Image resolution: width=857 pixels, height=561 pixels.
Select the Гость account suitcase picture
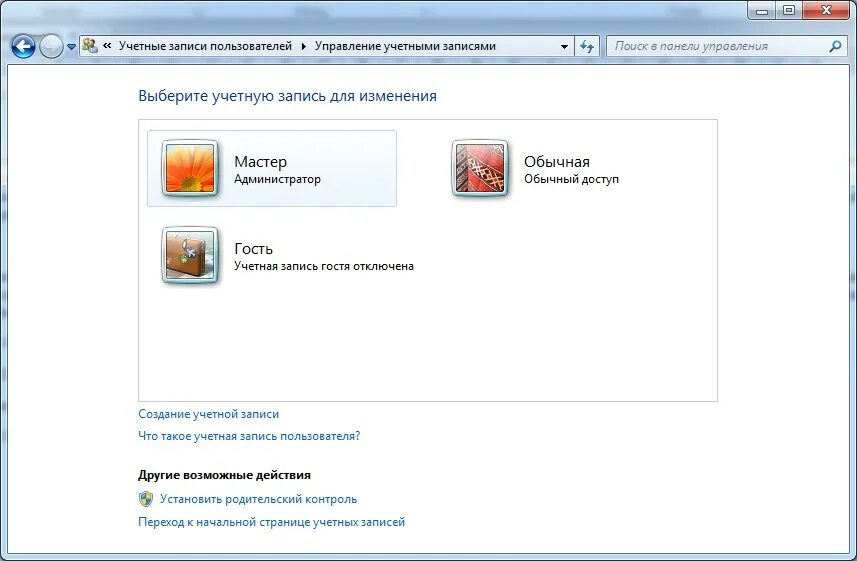click(190, 255)
